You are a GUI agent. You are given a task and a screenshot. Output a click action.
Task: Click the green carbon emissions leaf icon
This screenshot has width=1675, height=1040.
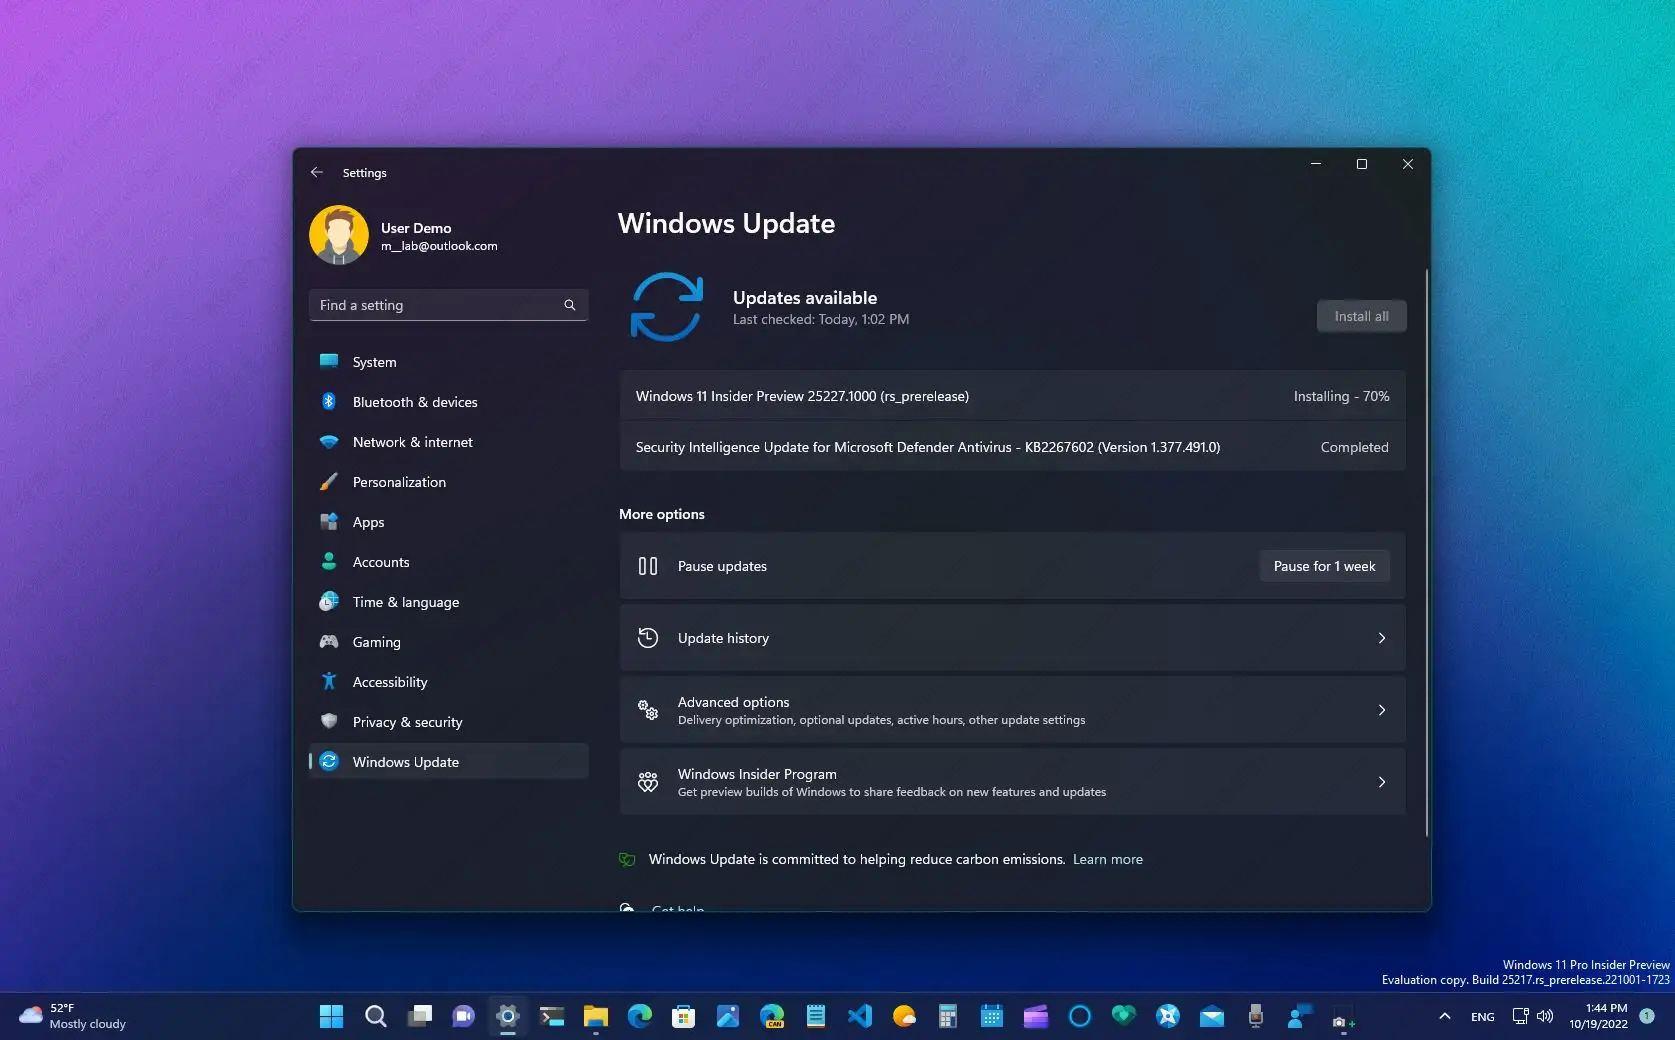pyautogui.click(x=627, y=859)
